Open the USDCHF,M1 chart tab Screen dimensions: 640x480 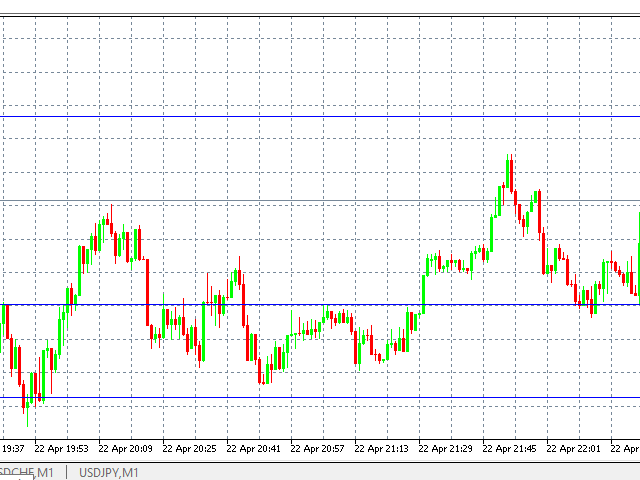click(27, 473)
